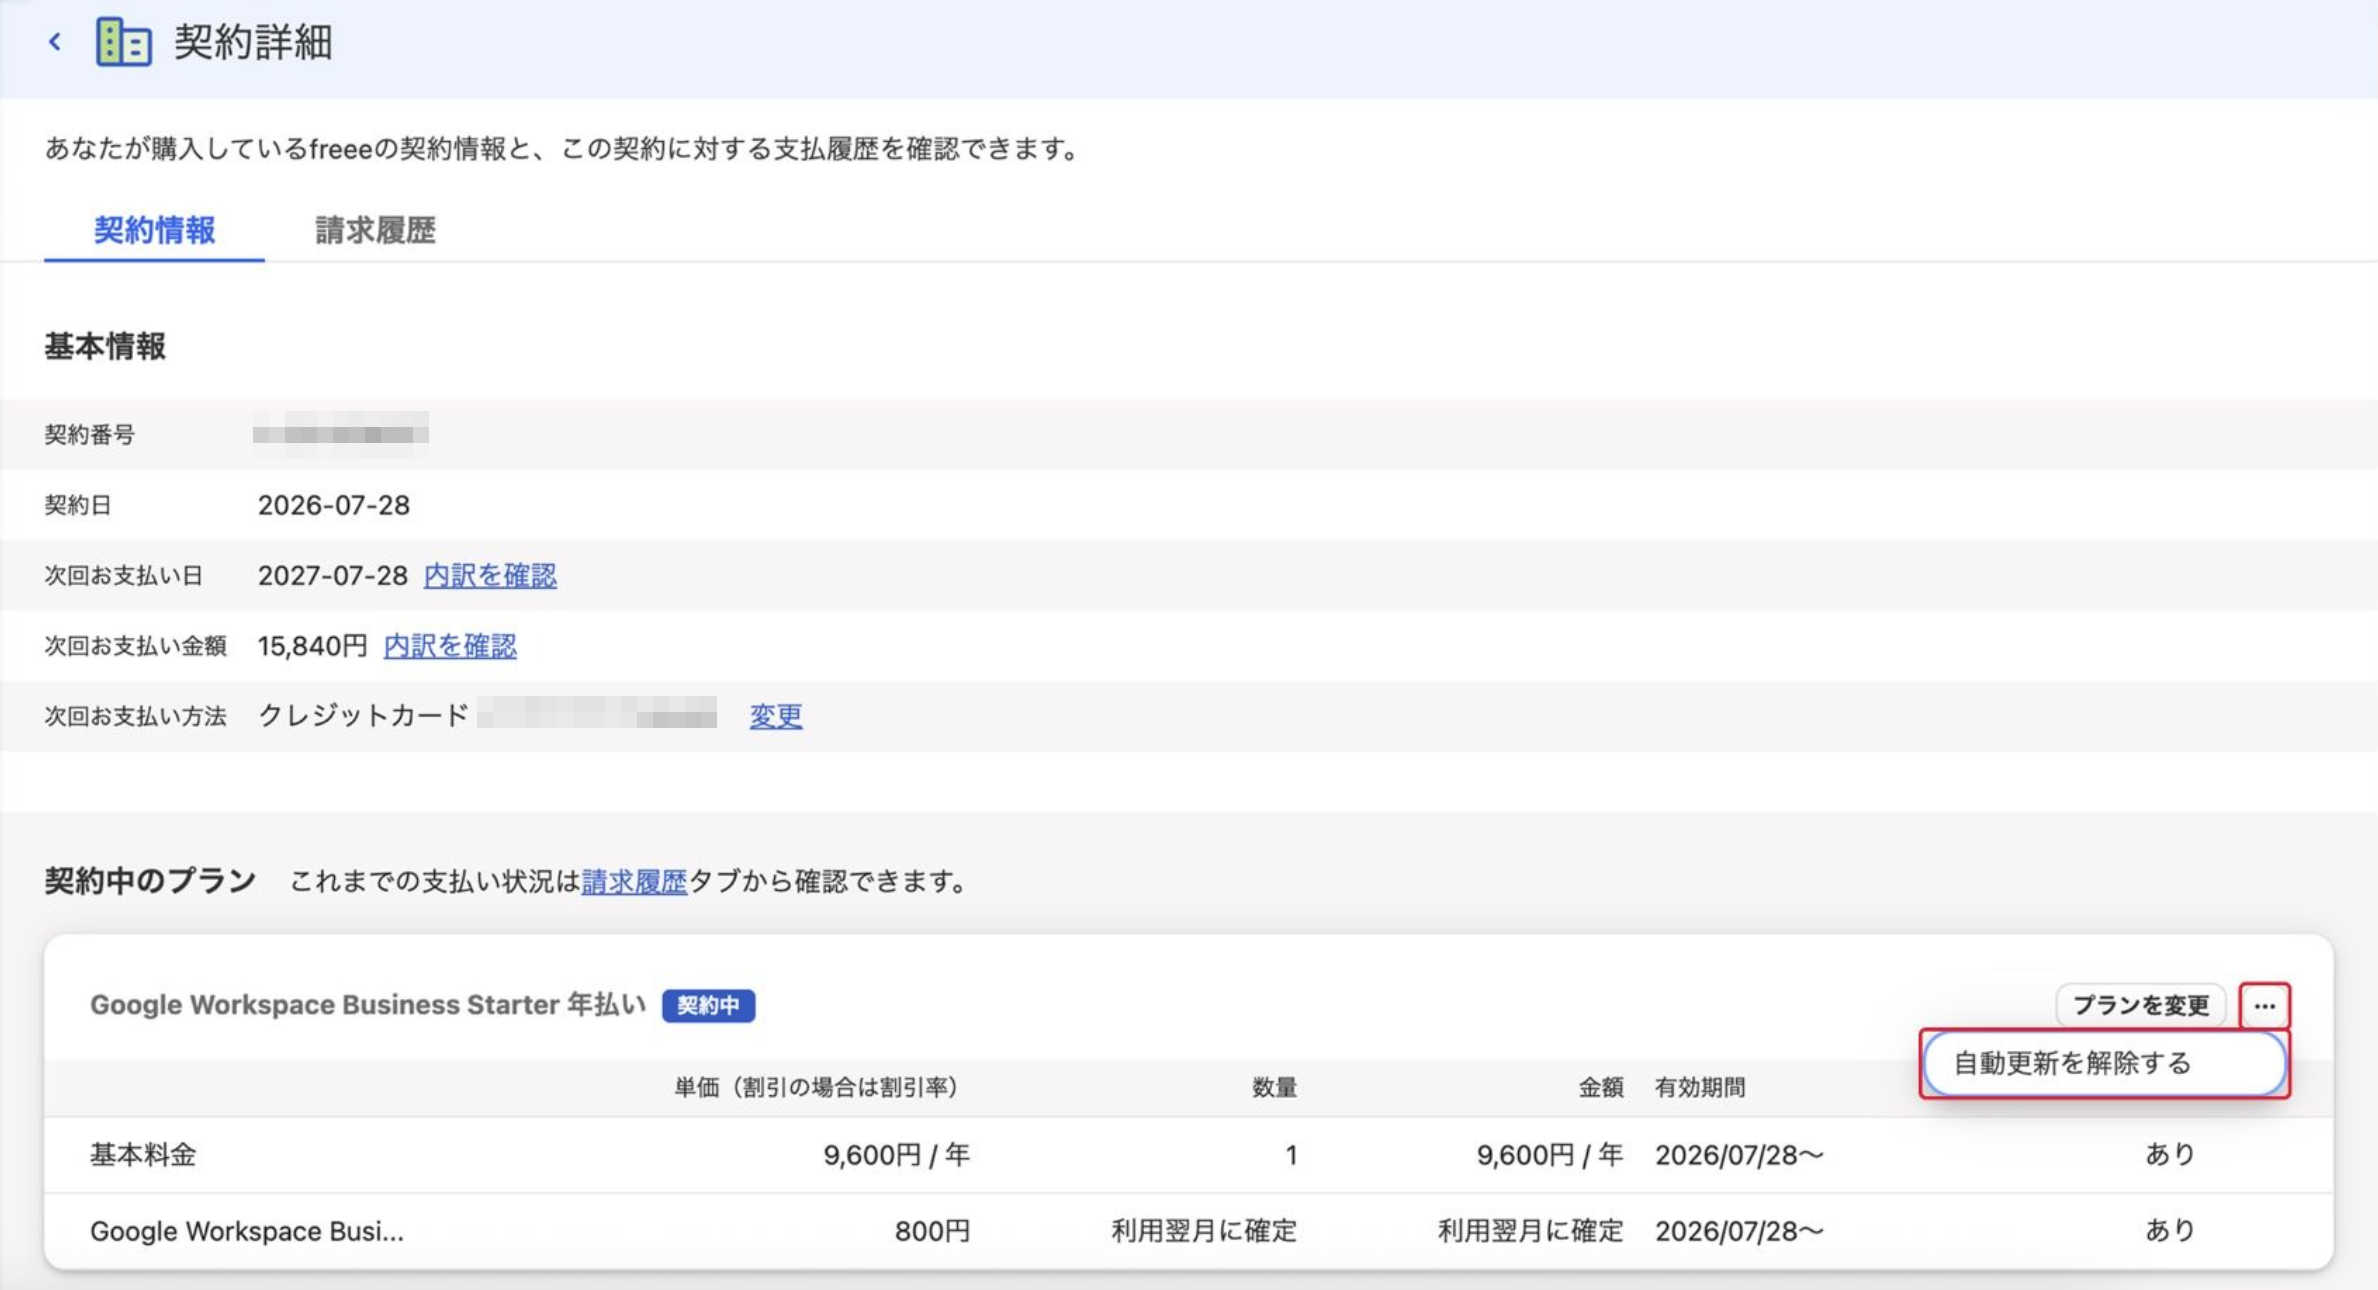Follow the 請求履歴 link in plan description
Screen dimensions: 2378x1290
[x=634, y=881]
